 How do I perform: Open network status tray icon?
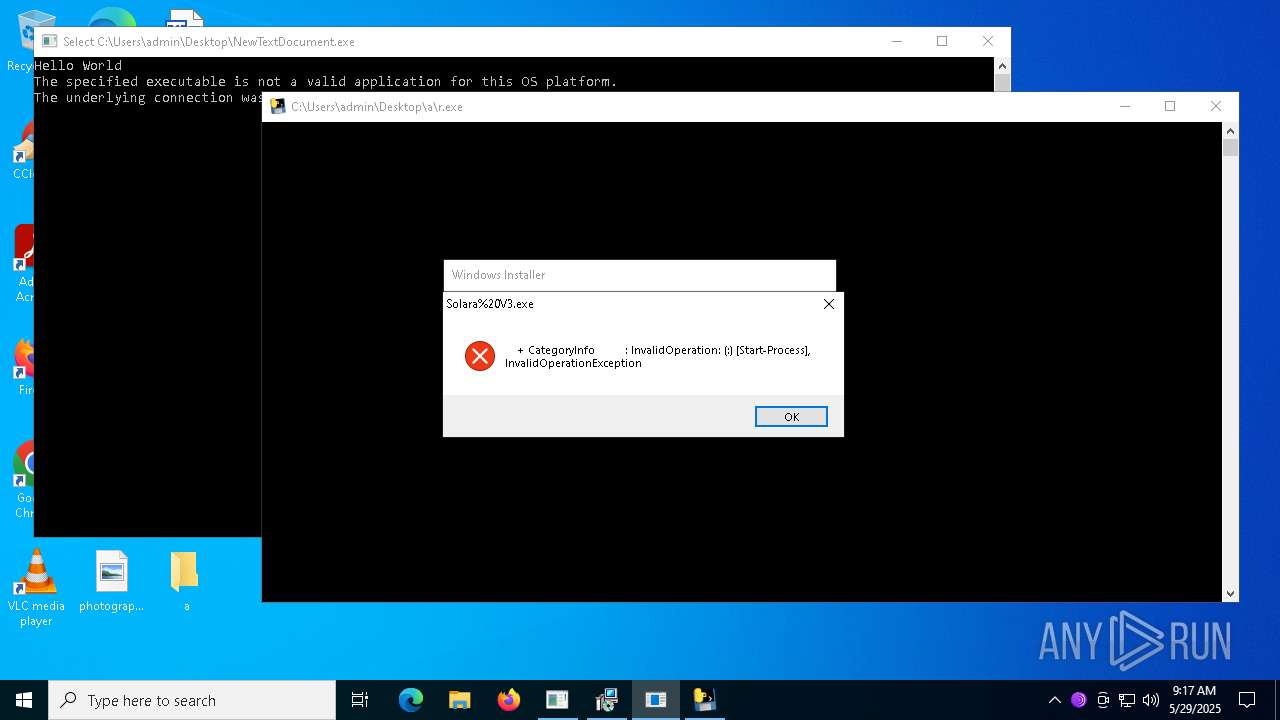[x=1127, y=700]
